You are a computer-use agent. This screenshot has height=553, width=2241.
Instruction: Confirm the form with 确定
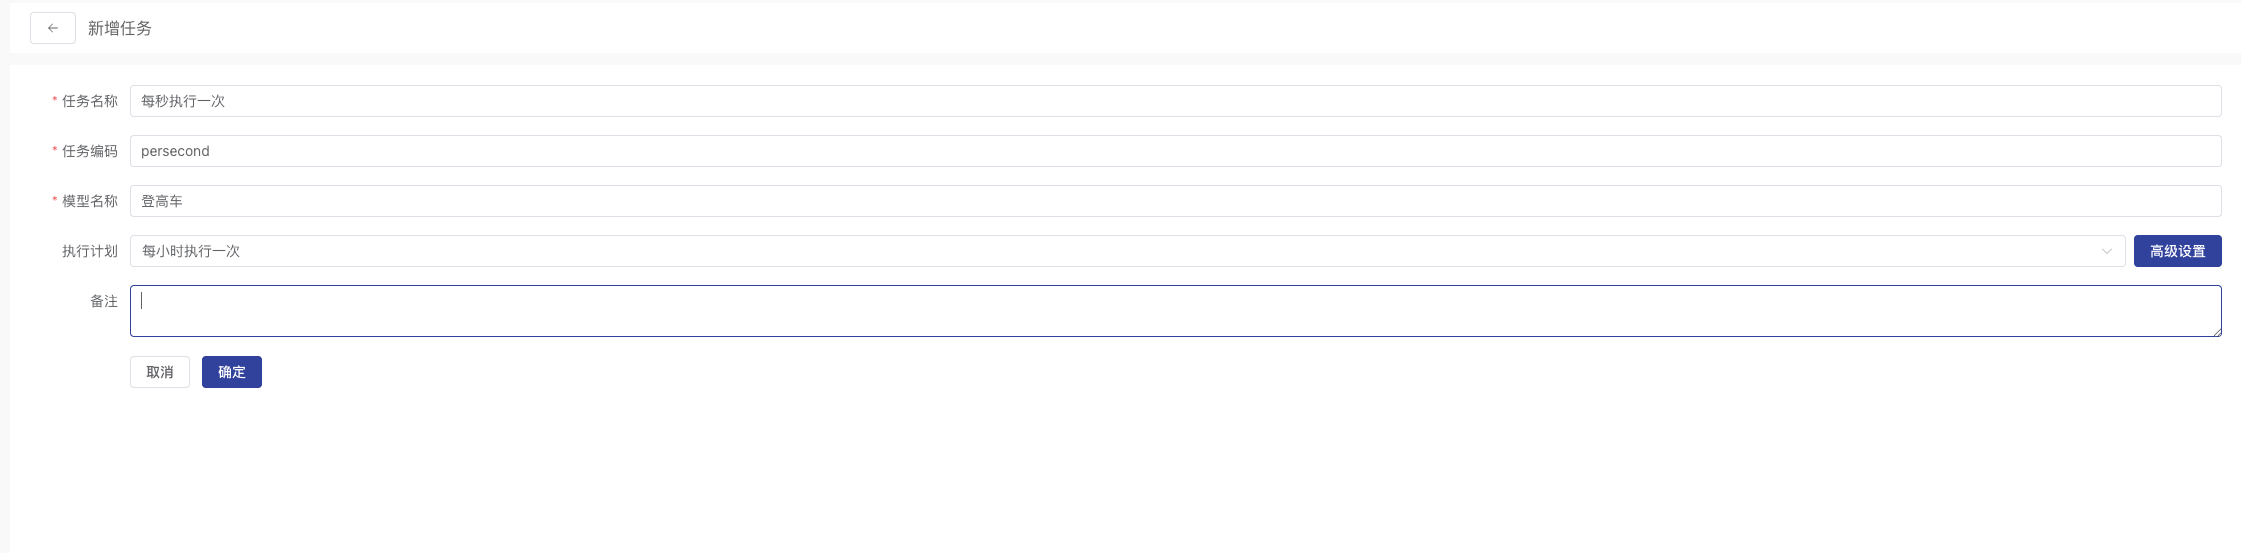pyautogui.click(x=232, y=372)
